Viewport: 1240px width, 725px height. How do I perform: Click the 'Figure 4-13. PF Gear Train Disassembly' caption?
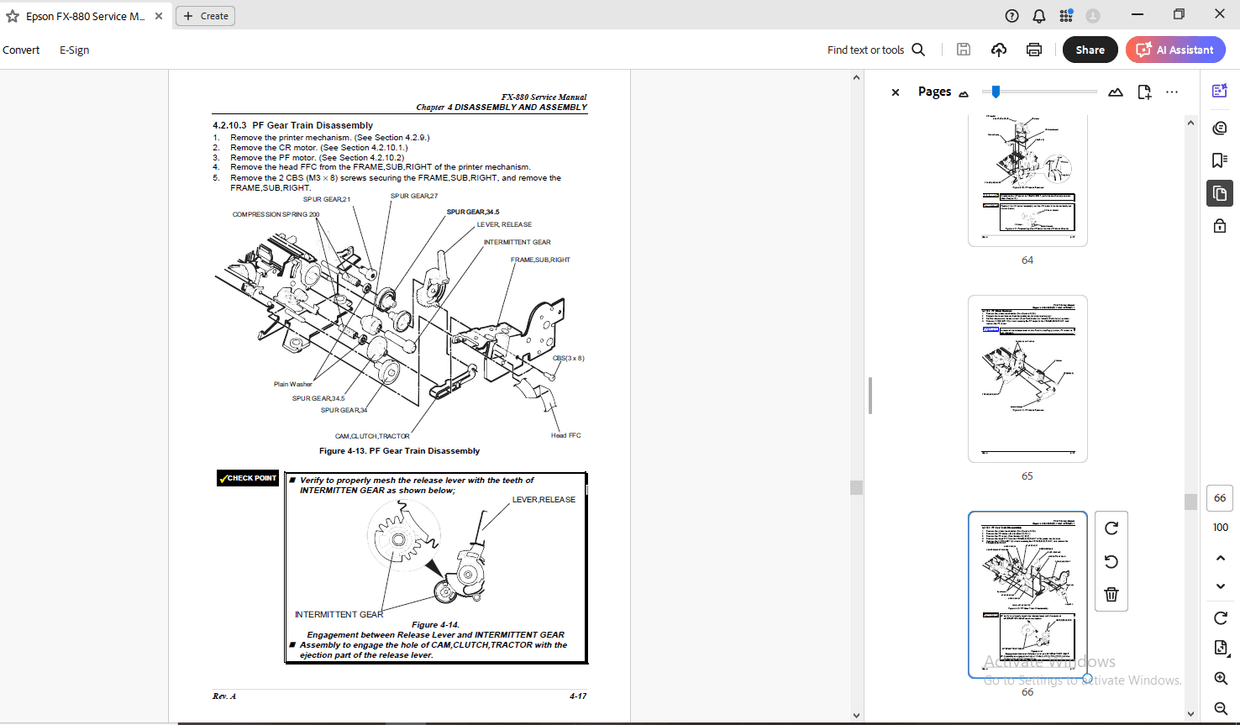[399, 450]
